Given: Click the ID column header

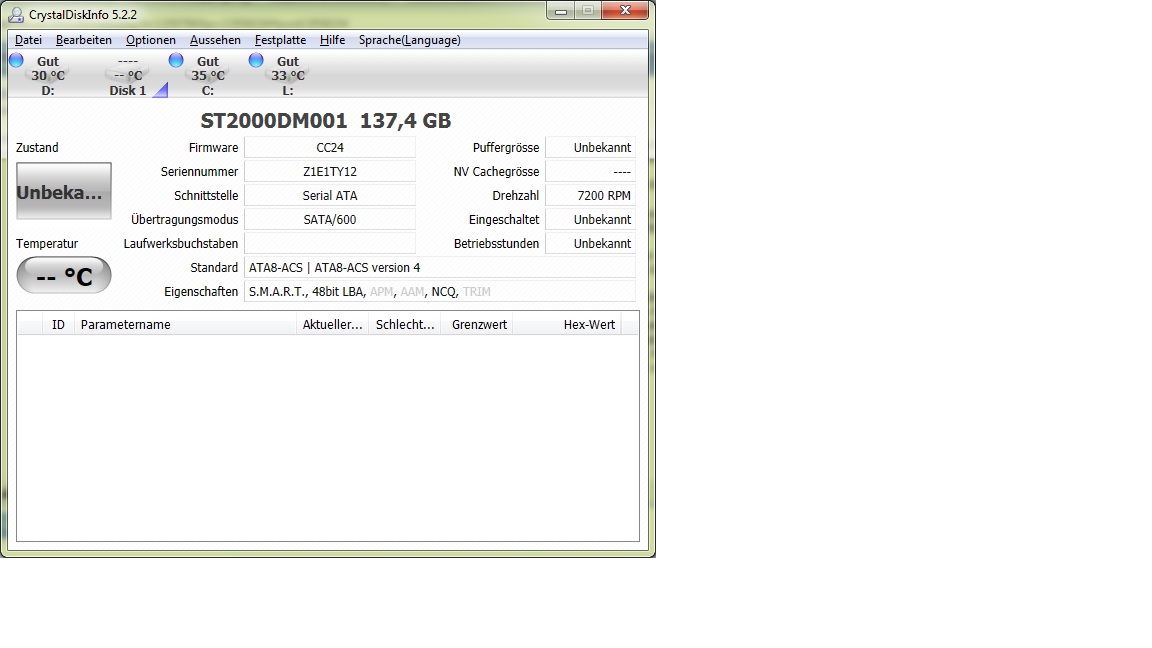Looking at the screenshot, I should (58, 325).
